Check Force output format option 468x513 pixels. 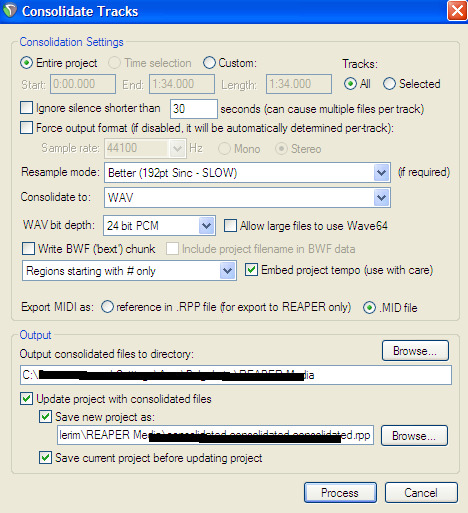tap(27, 128)
